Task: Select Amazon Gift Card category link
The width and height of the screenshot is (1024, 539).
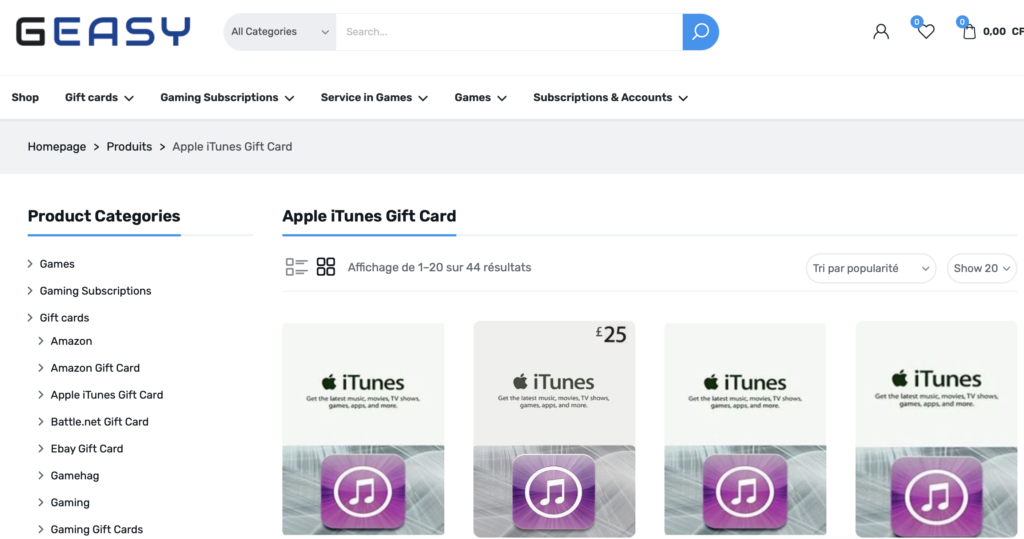Action: [95, 368]
